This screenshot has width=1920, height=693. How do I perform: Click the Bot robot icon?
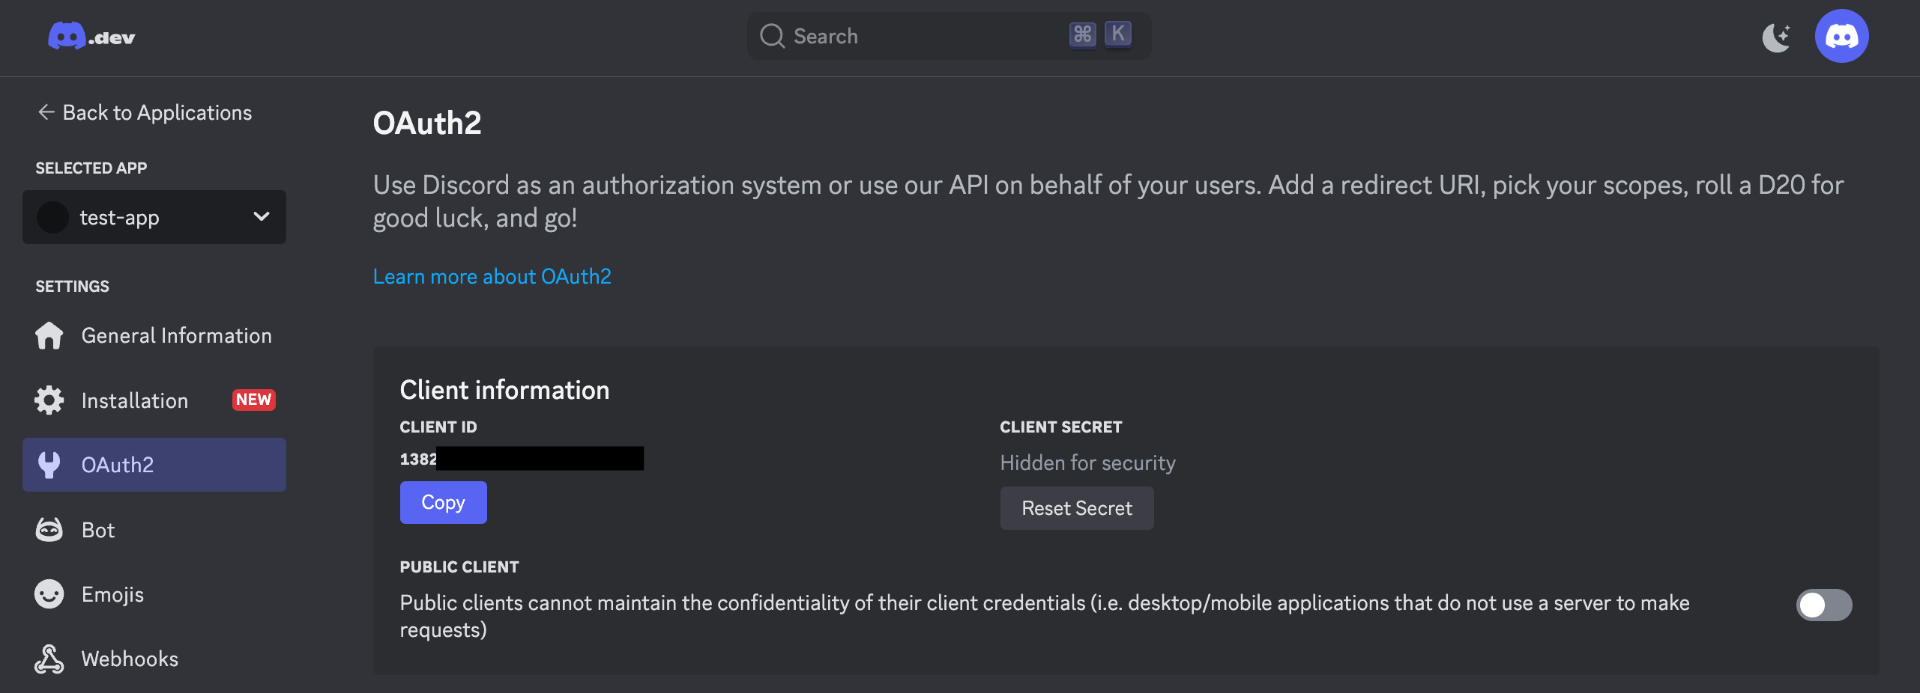49,530
